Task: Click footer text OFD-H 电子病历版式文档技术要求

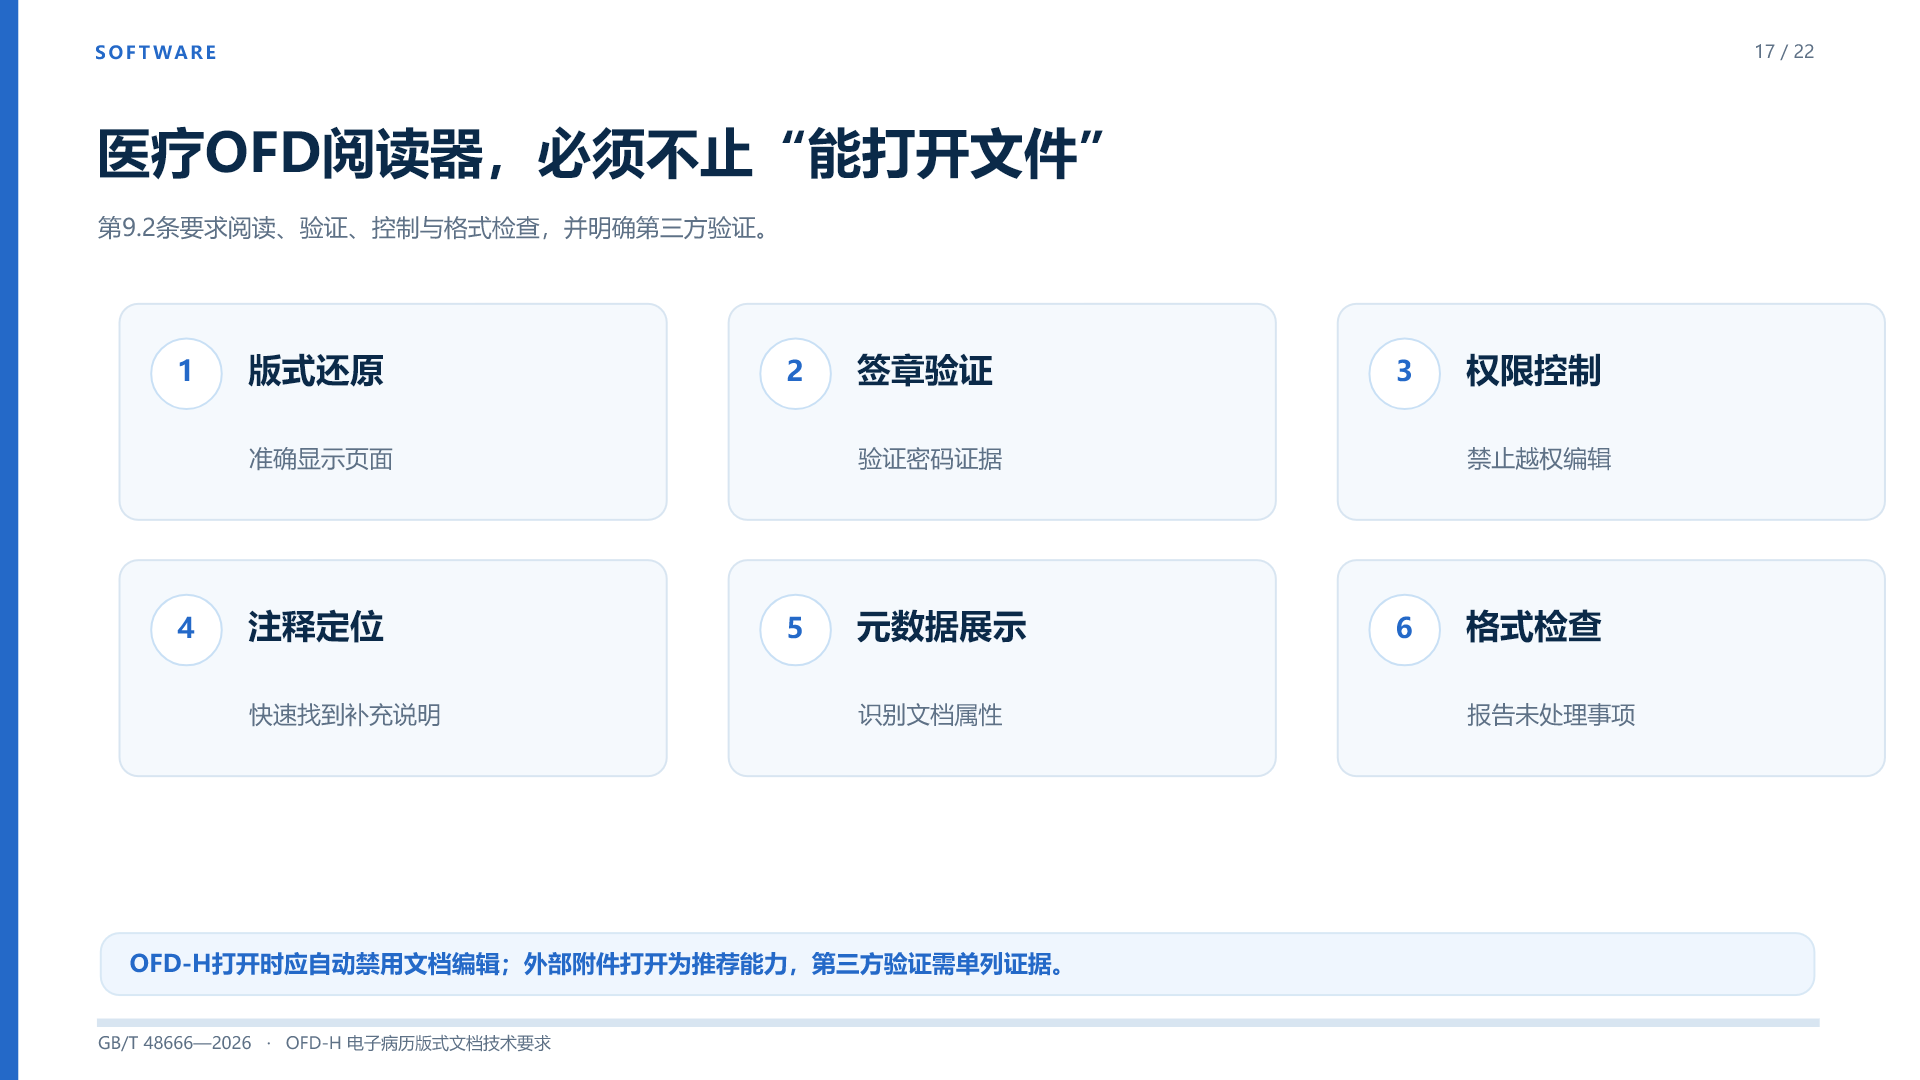Action: tap(418, 1043)
